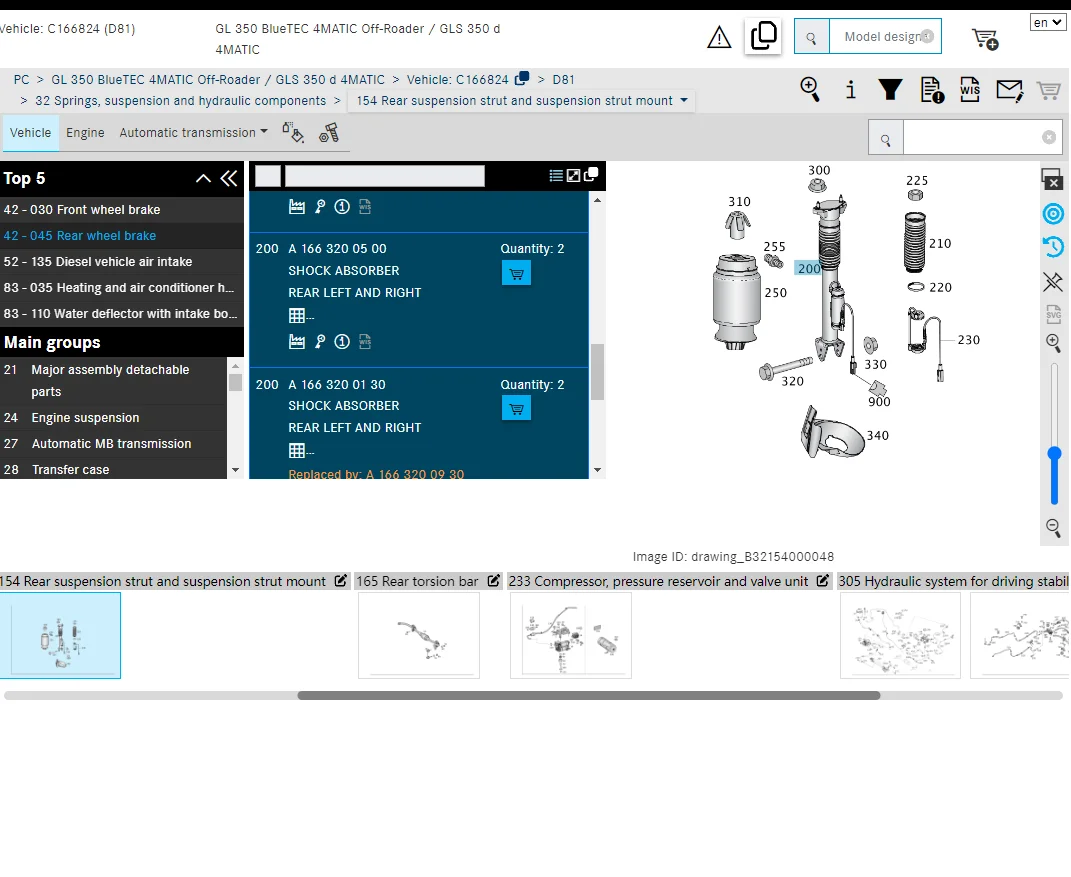Image resolution: width=1071 pixels, height=877 pixels.
Task: Open the info 'i' icon in toolbar
Action: [x=850, y=89]
